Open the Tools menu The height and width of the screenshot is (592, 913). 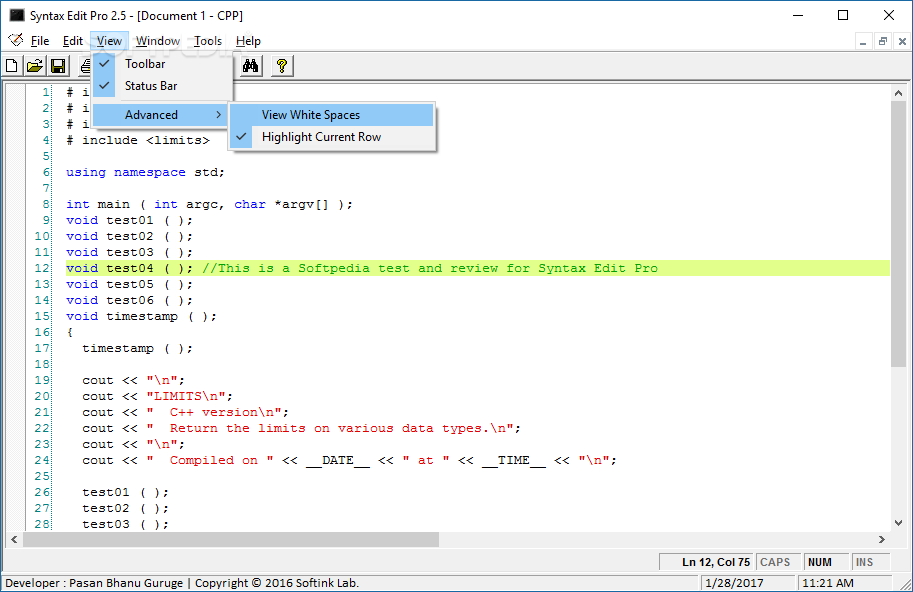(208, 41)
